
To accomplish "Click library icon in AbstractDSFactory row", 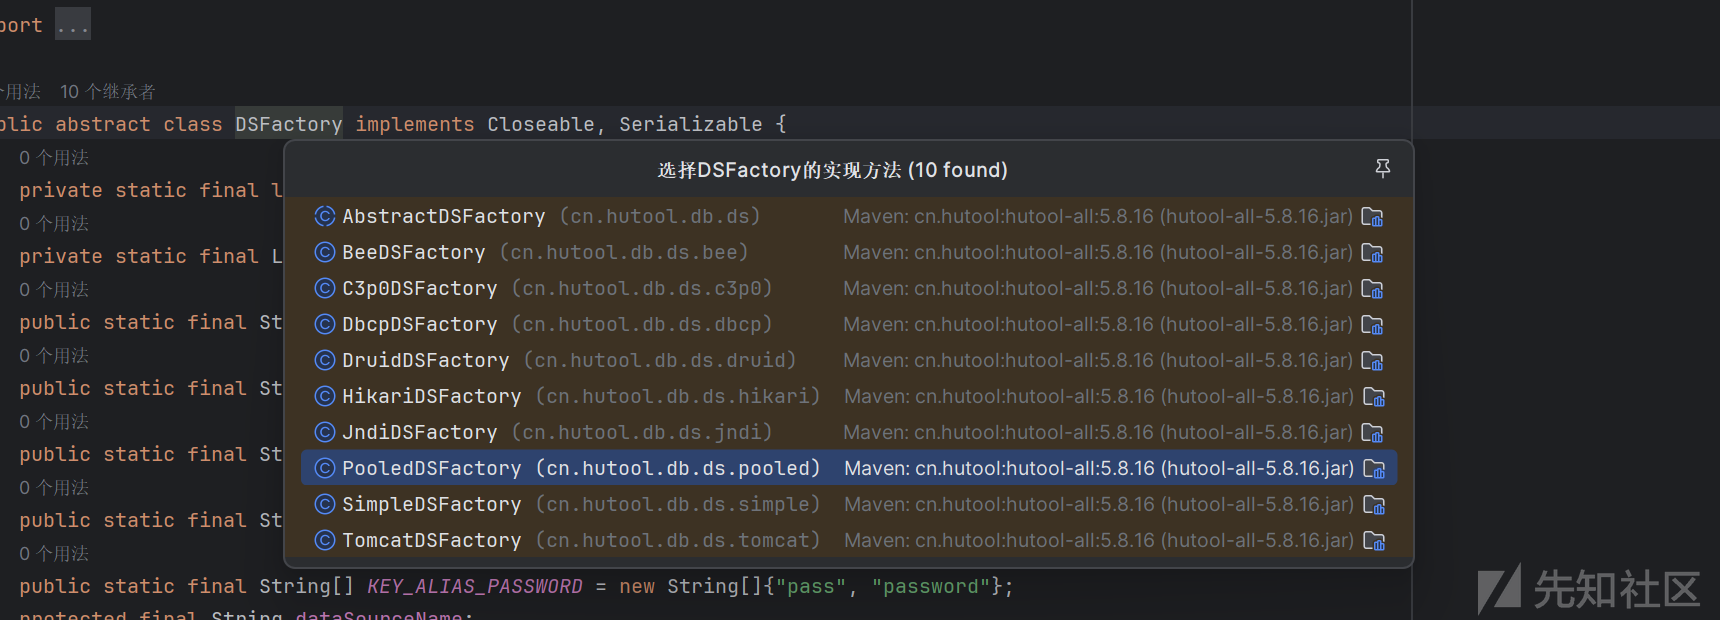I will [x=1373, y=217].
